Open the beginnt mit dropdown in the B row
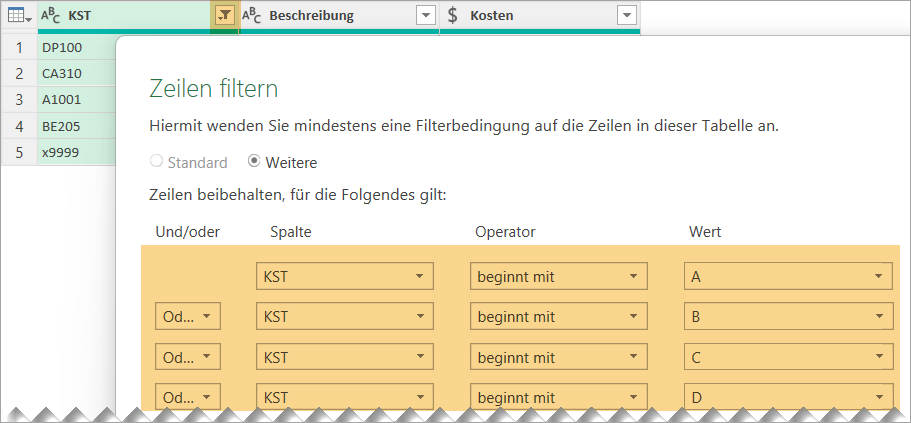 (x=558, y=316)
